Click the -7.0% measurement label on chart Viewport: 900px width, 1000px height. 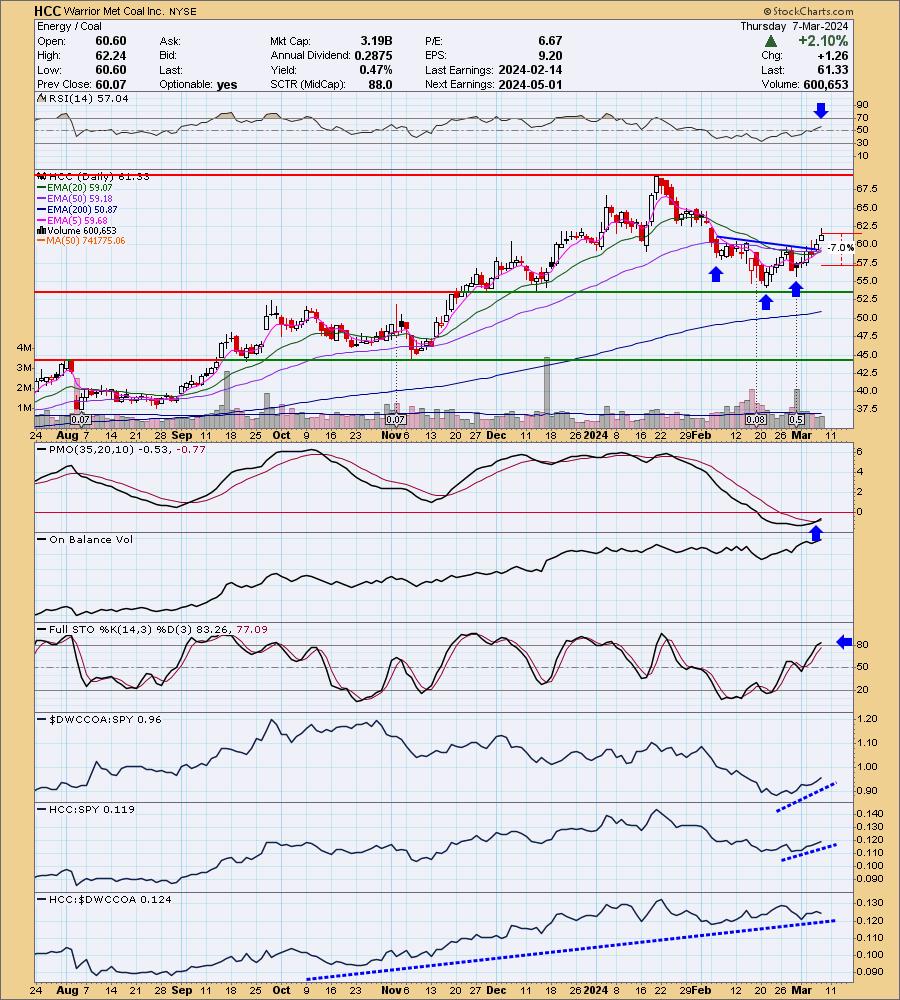point(841,247)
